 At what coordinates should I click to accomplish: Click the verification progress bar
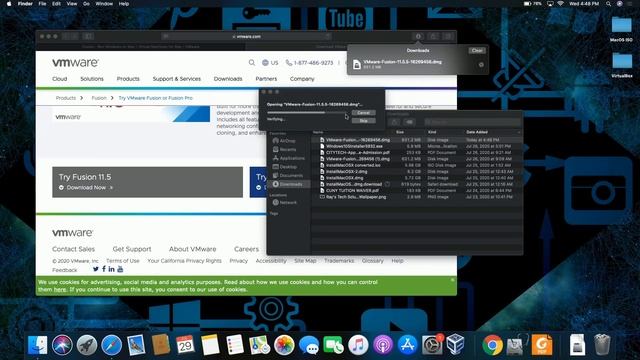[x=307, y=113]
